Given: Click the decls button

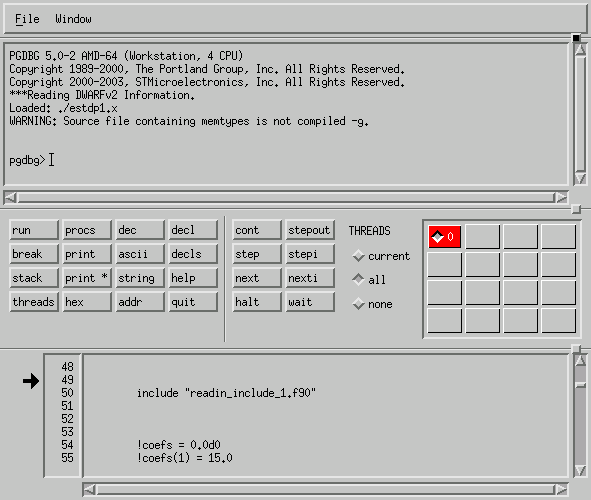Looking at the screenshot, I should (193, 254).
